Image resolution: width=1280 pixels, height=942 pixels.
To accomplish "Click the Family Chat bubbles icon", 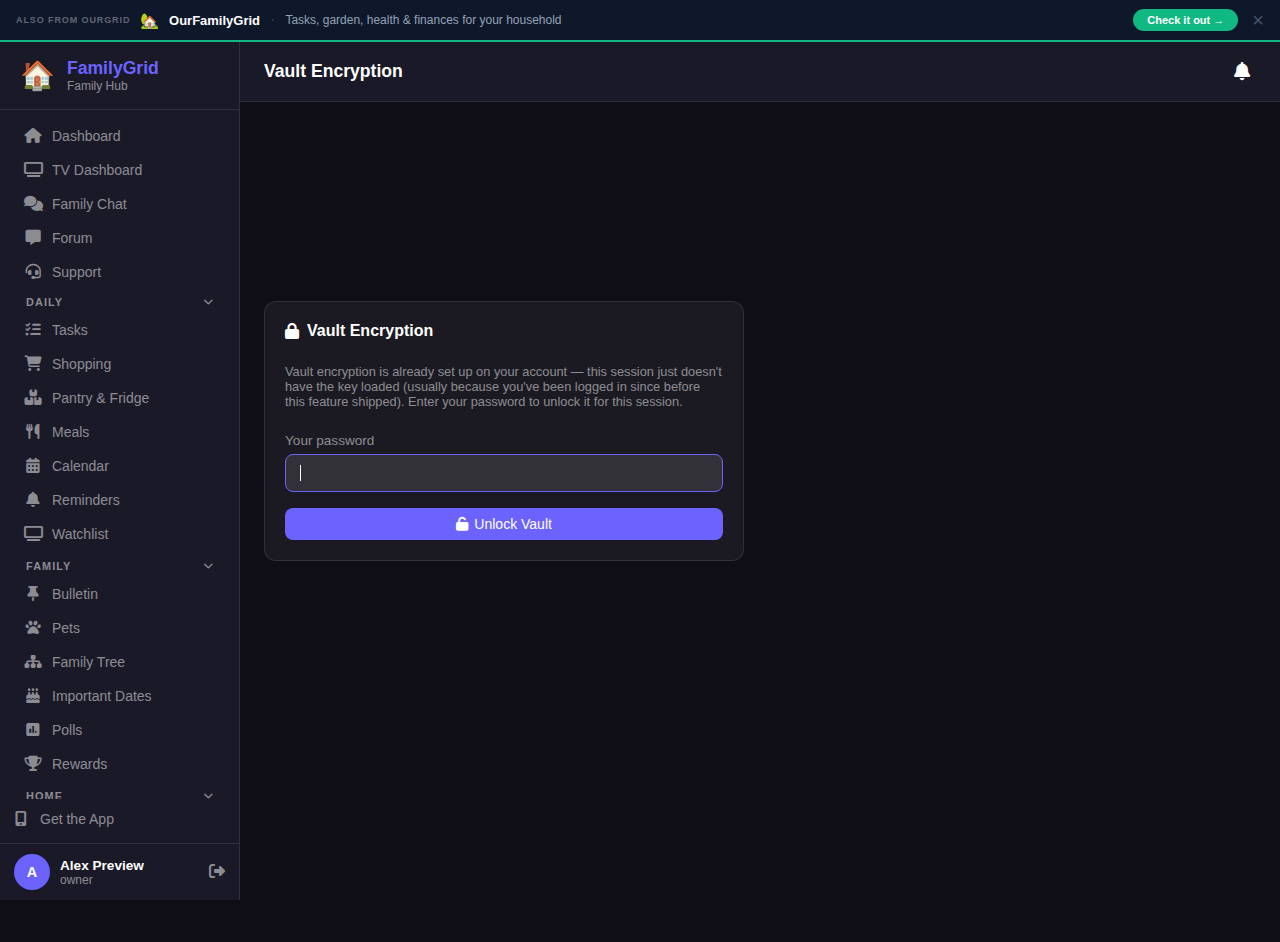I will [33, 204].
